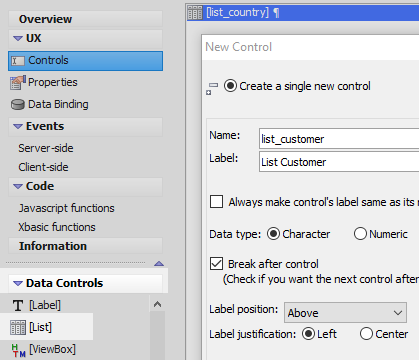Open the Overview section

tap(85, 19)
